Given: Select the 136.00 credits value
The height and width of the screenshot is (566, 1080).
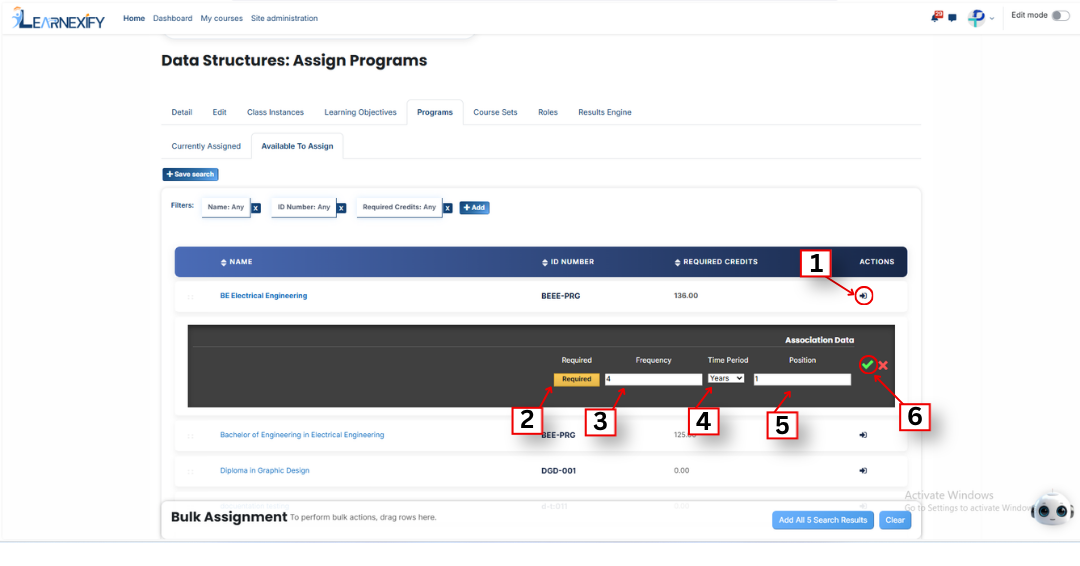Looking at the screenshot, I should (x=686, y=295).
